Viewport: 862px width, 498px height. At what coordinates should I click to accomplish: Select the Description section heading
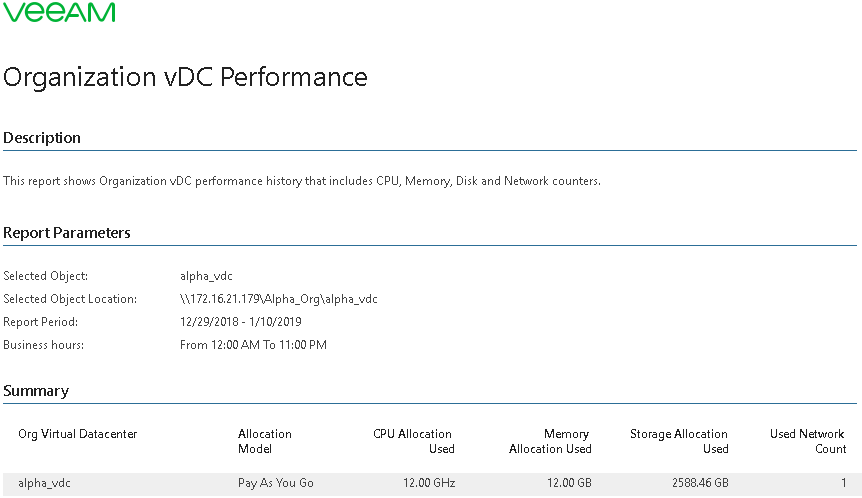tap(42, 138)
